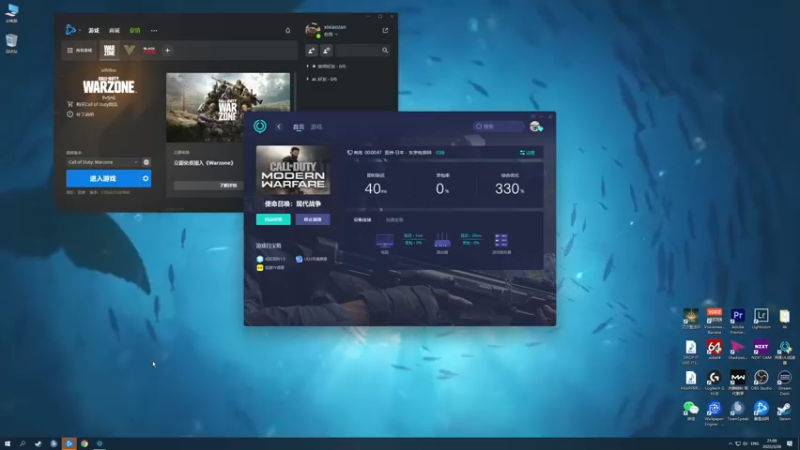
Task: Expand the second friends group showing 0/6
Action: tap(321, 79)
